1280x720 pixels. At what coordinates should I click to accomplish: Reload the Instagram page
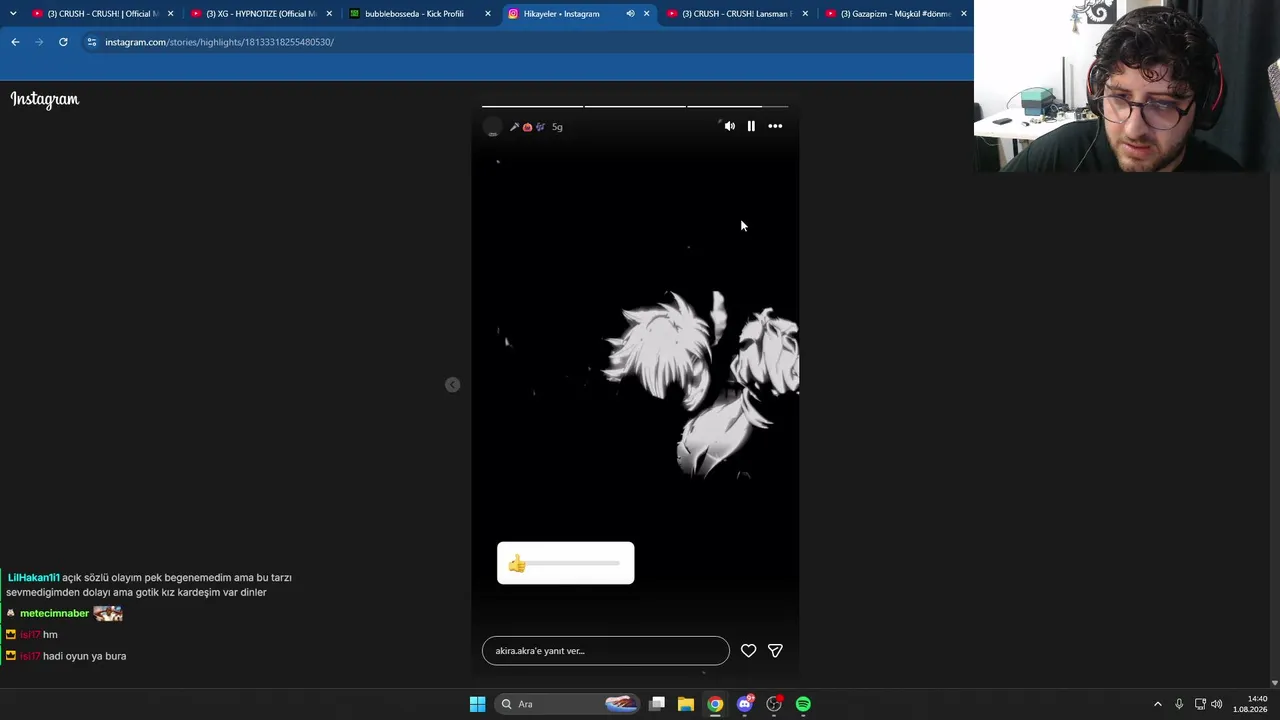click(63, 42)
